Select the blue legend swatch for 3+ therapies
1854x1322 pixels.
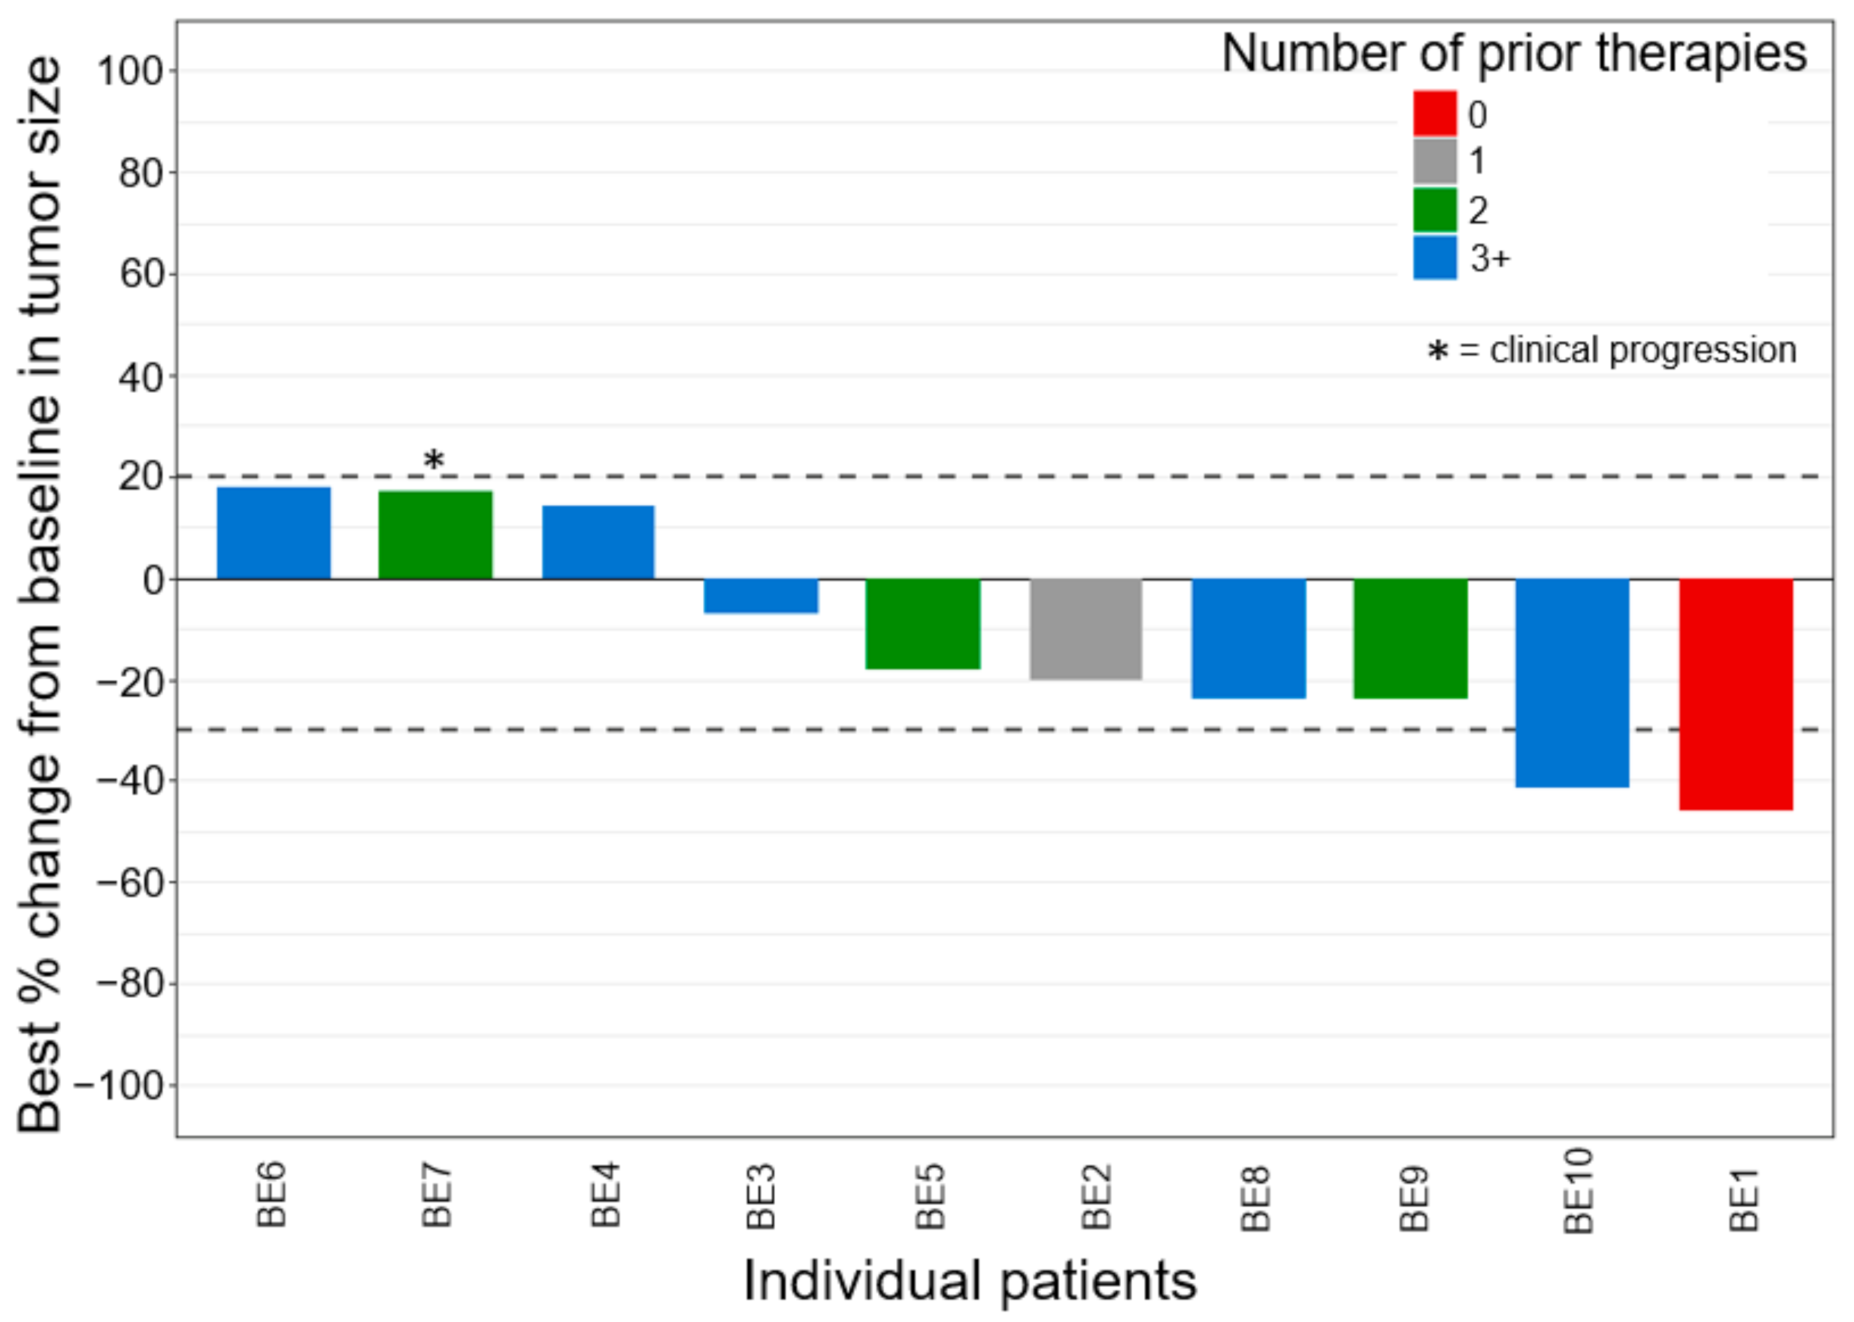click(x=1434, y=258)
